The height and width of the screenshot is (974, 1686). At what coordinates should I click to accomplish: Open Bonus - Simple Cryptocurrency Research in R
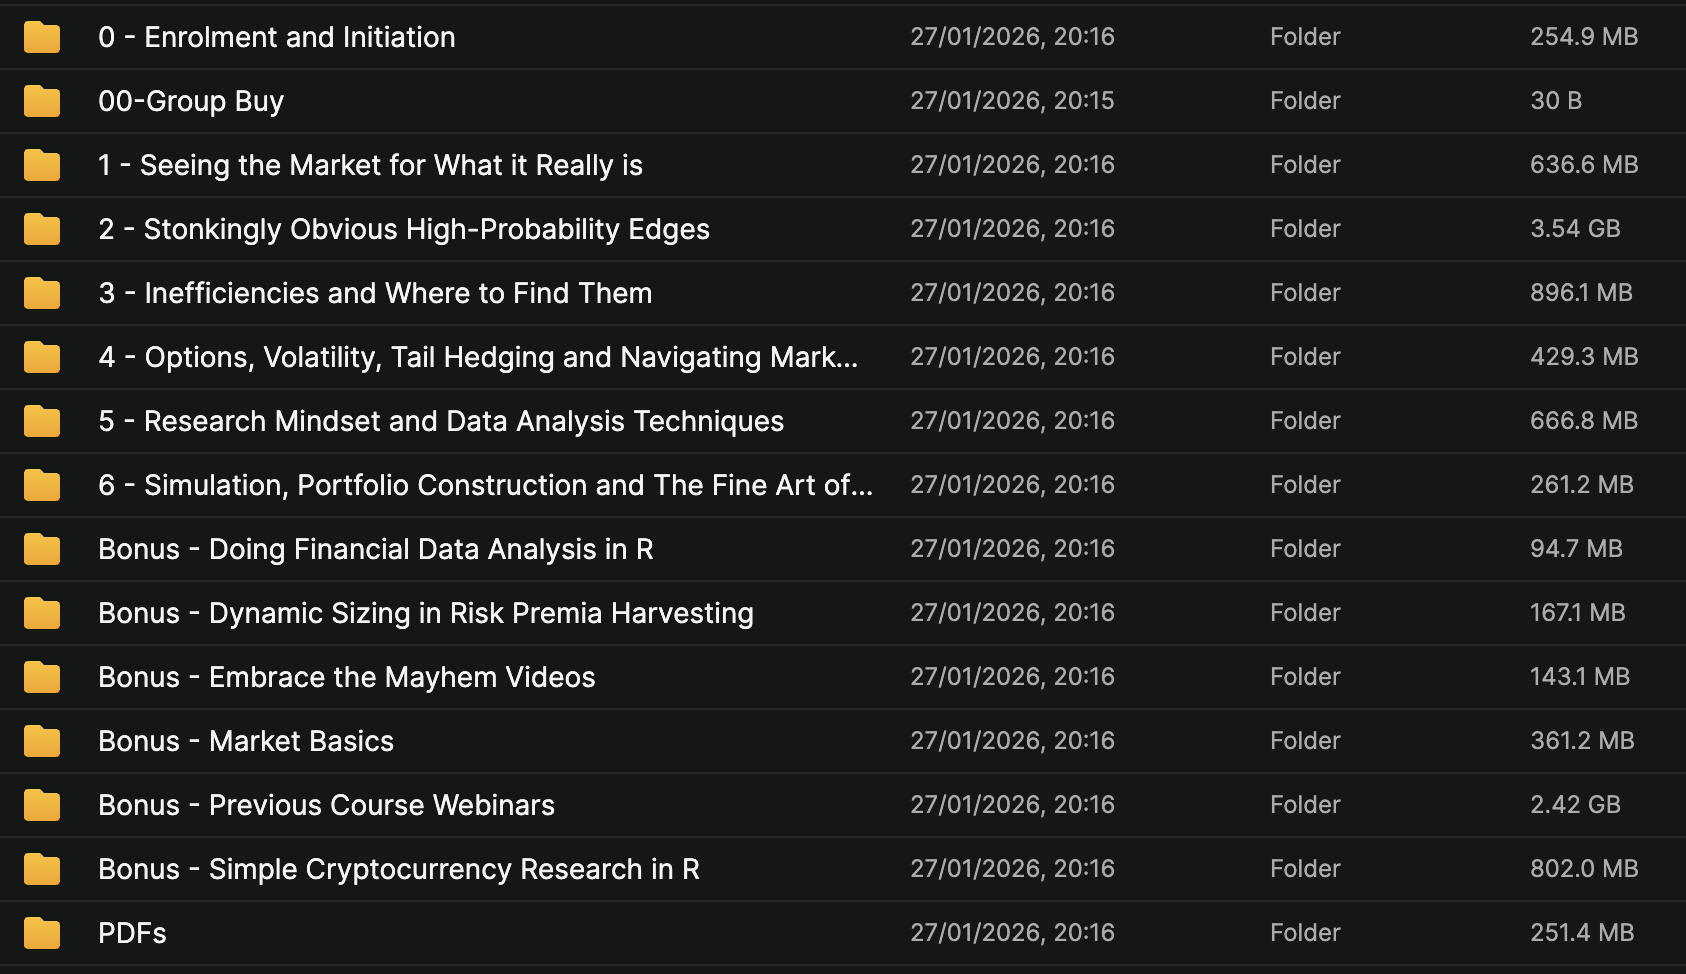(399, 869)
